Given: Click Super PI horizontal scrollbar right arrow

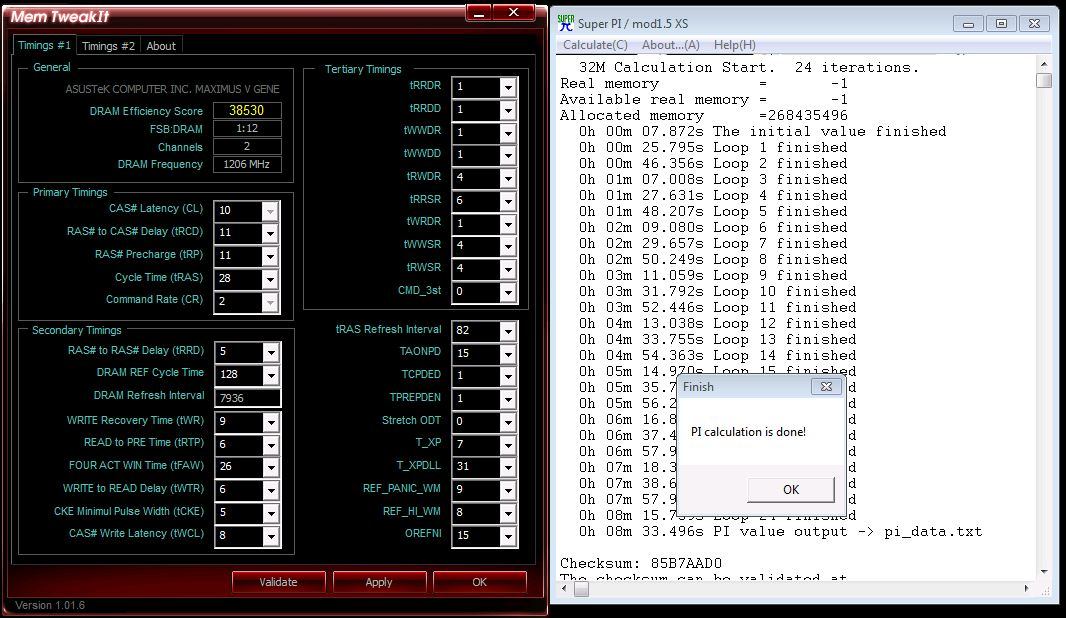Looking at the screenshot, I should (1027, 589).
